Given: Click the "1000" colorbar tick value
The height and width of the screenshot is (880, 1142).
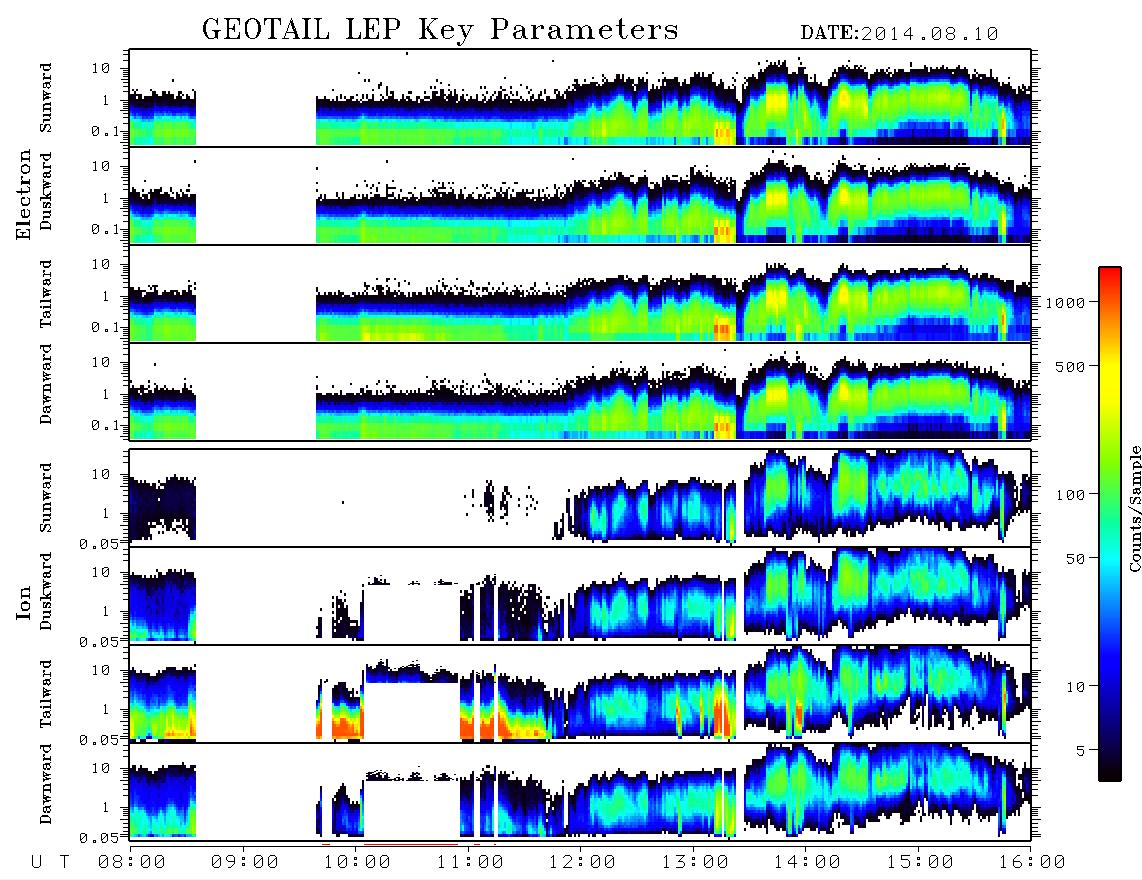Looking at the screenshot, I should (x=1065, y=303).
